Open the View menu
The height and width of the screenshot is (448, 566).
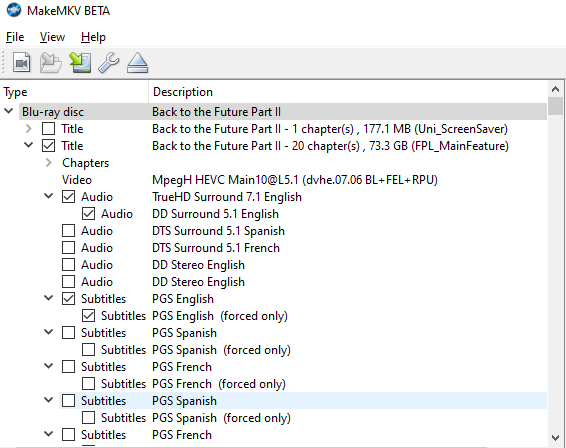coord(52,37)
